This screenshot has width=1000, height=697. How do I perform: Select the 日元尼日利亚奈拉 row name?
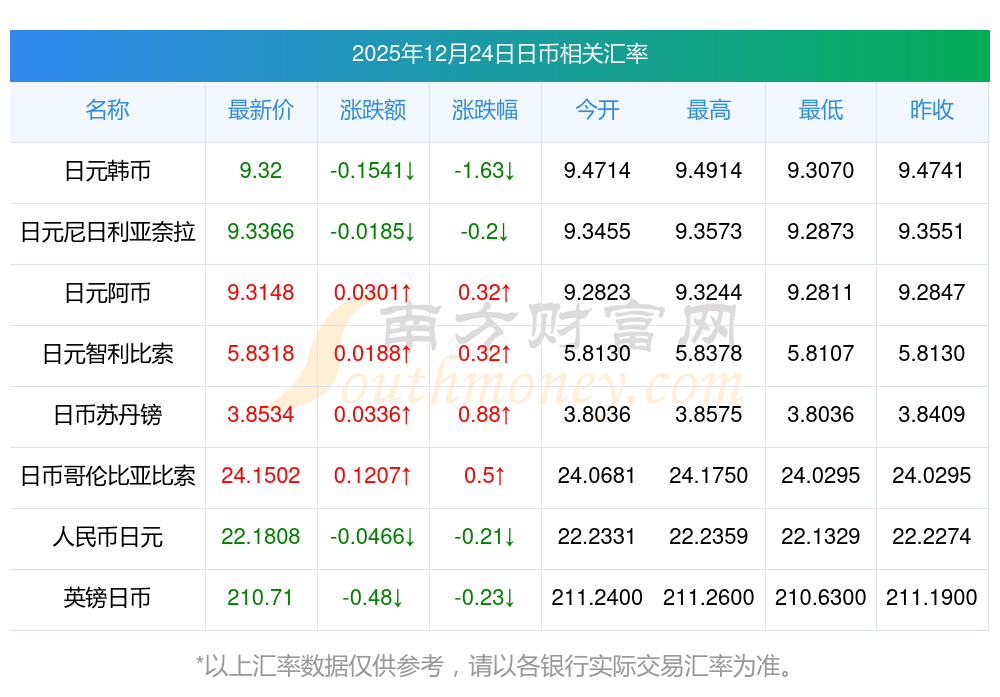107,231
